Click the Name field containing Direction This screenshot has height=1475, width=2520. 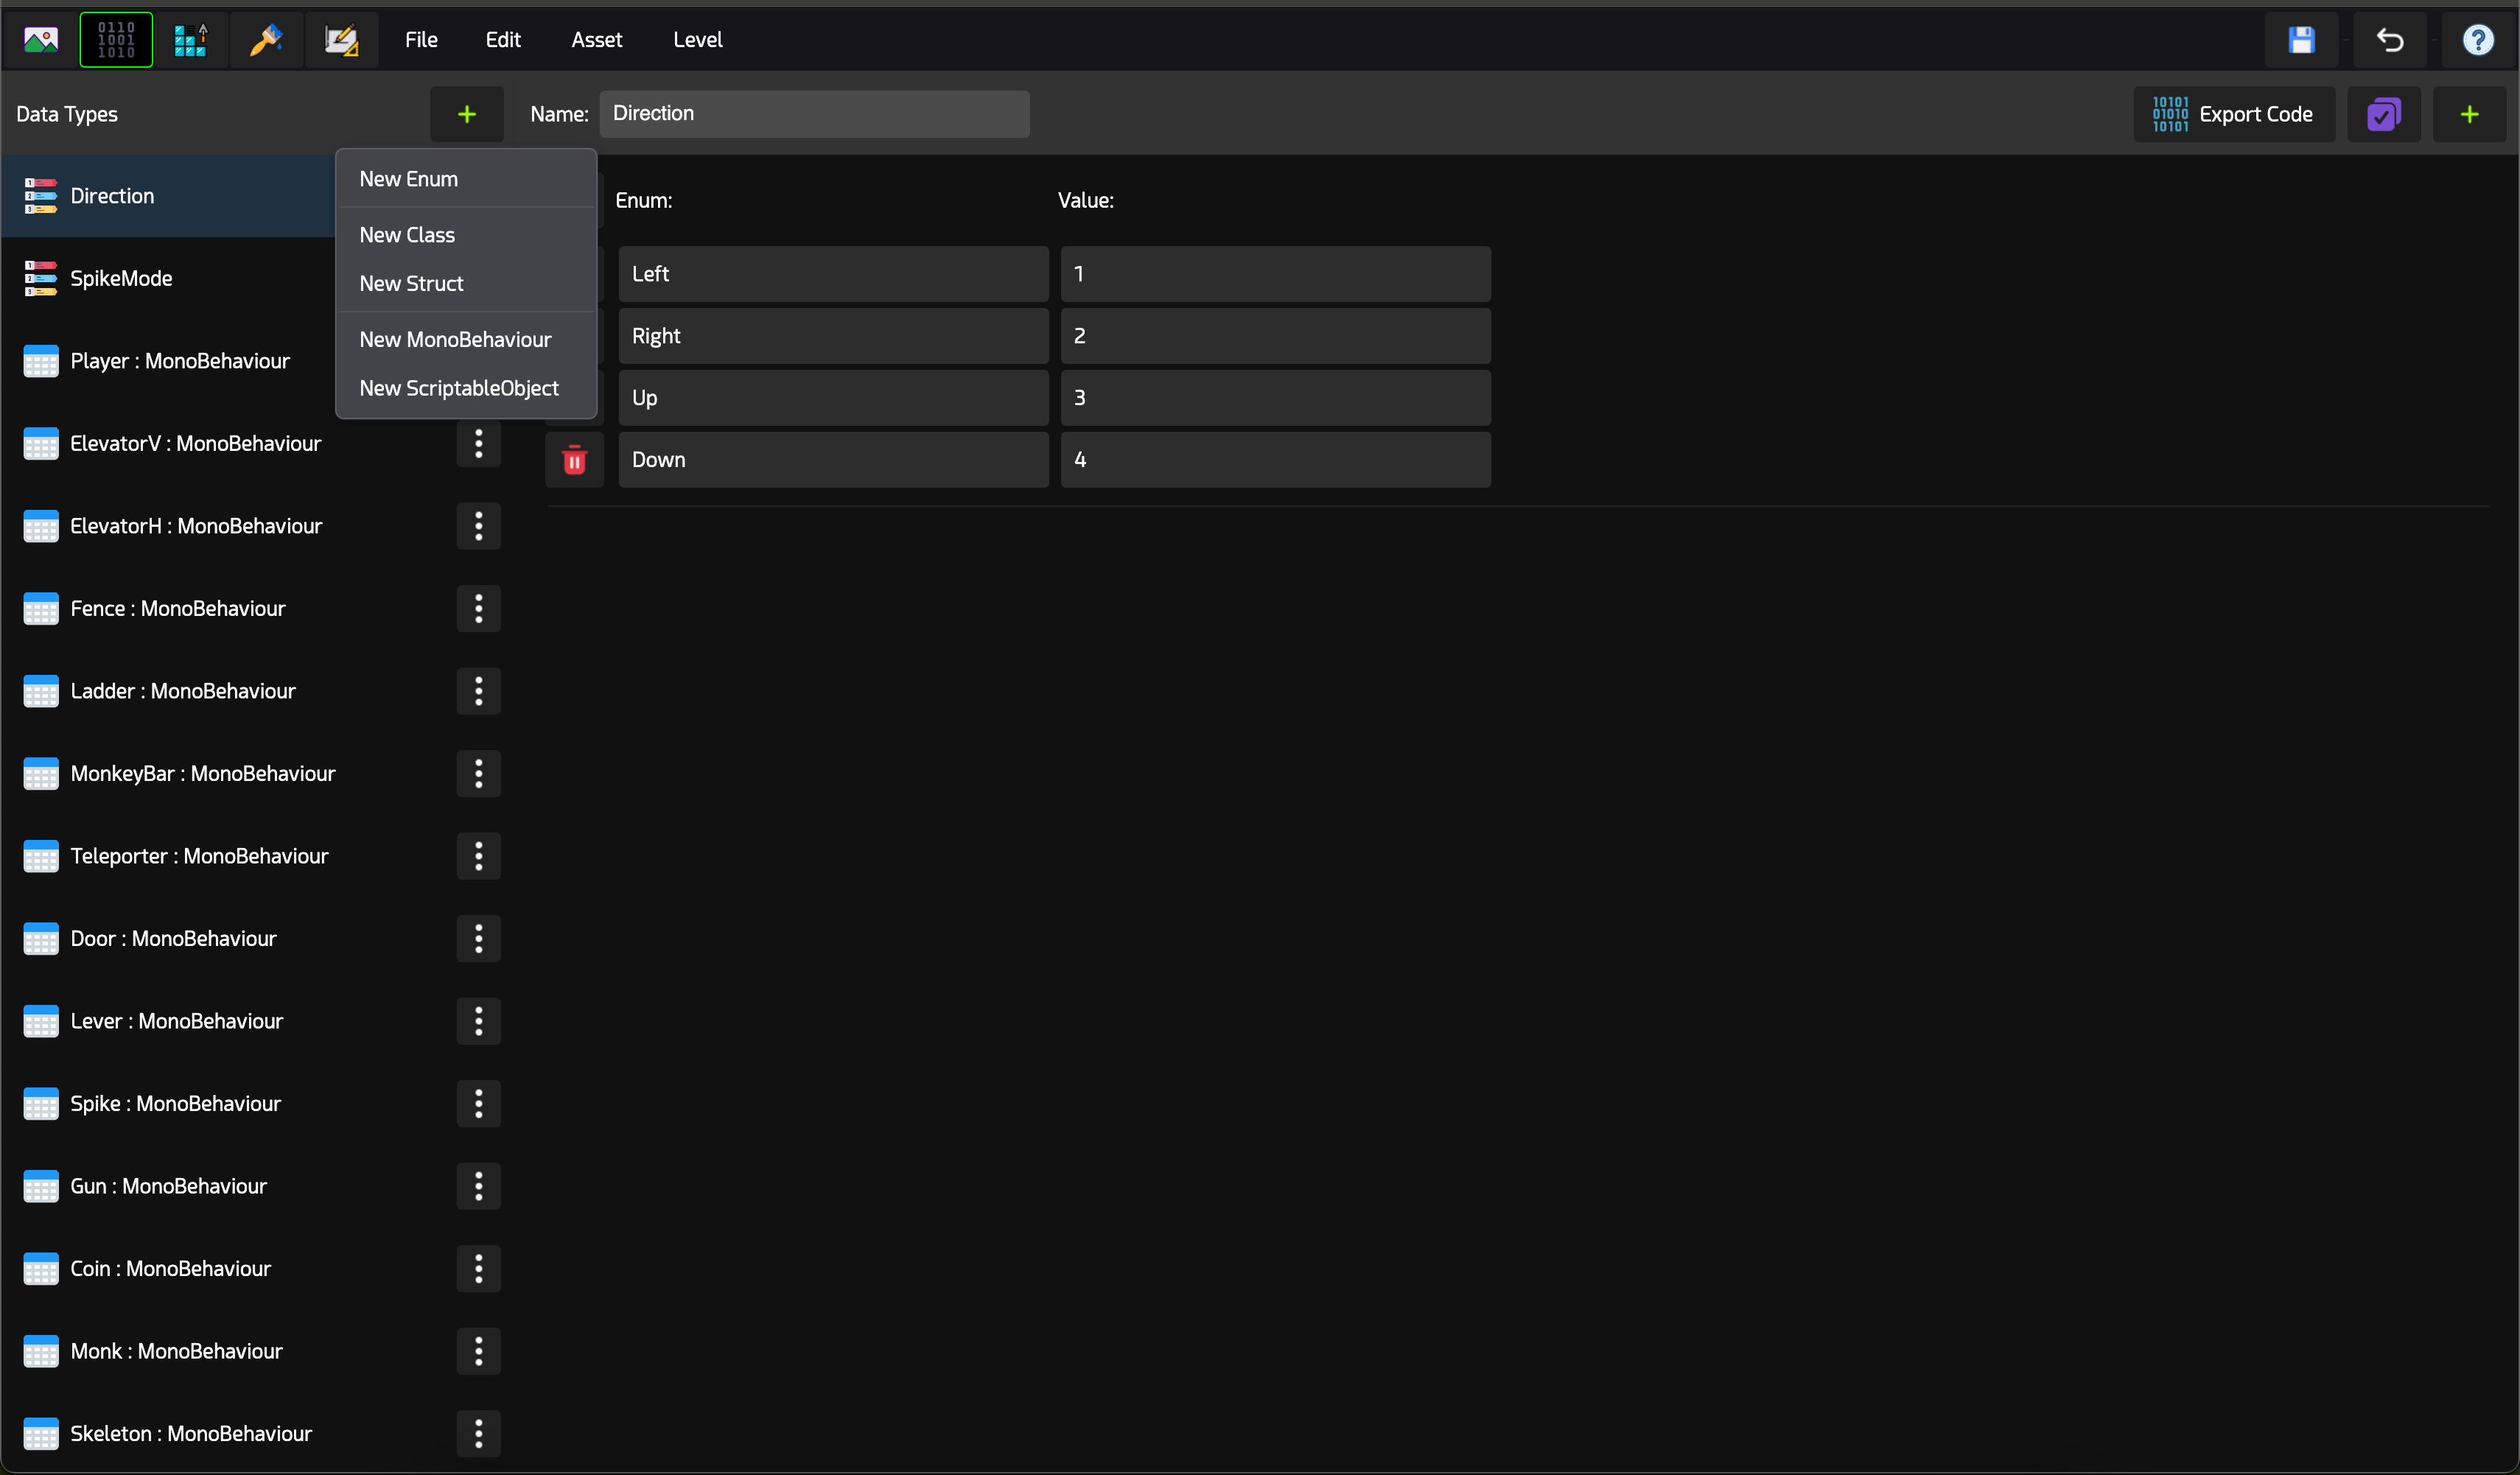813,114
